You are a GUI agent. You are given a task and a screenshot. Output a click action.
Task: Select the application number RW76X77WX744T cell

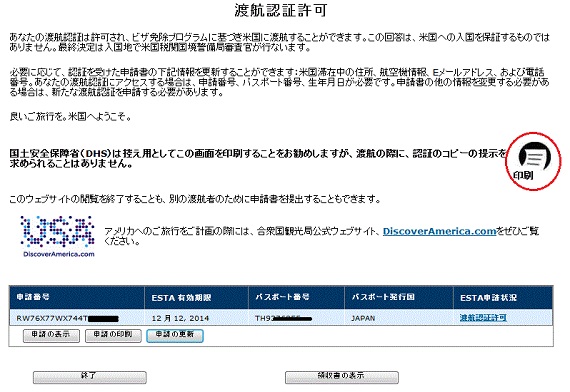pos(77,318)
